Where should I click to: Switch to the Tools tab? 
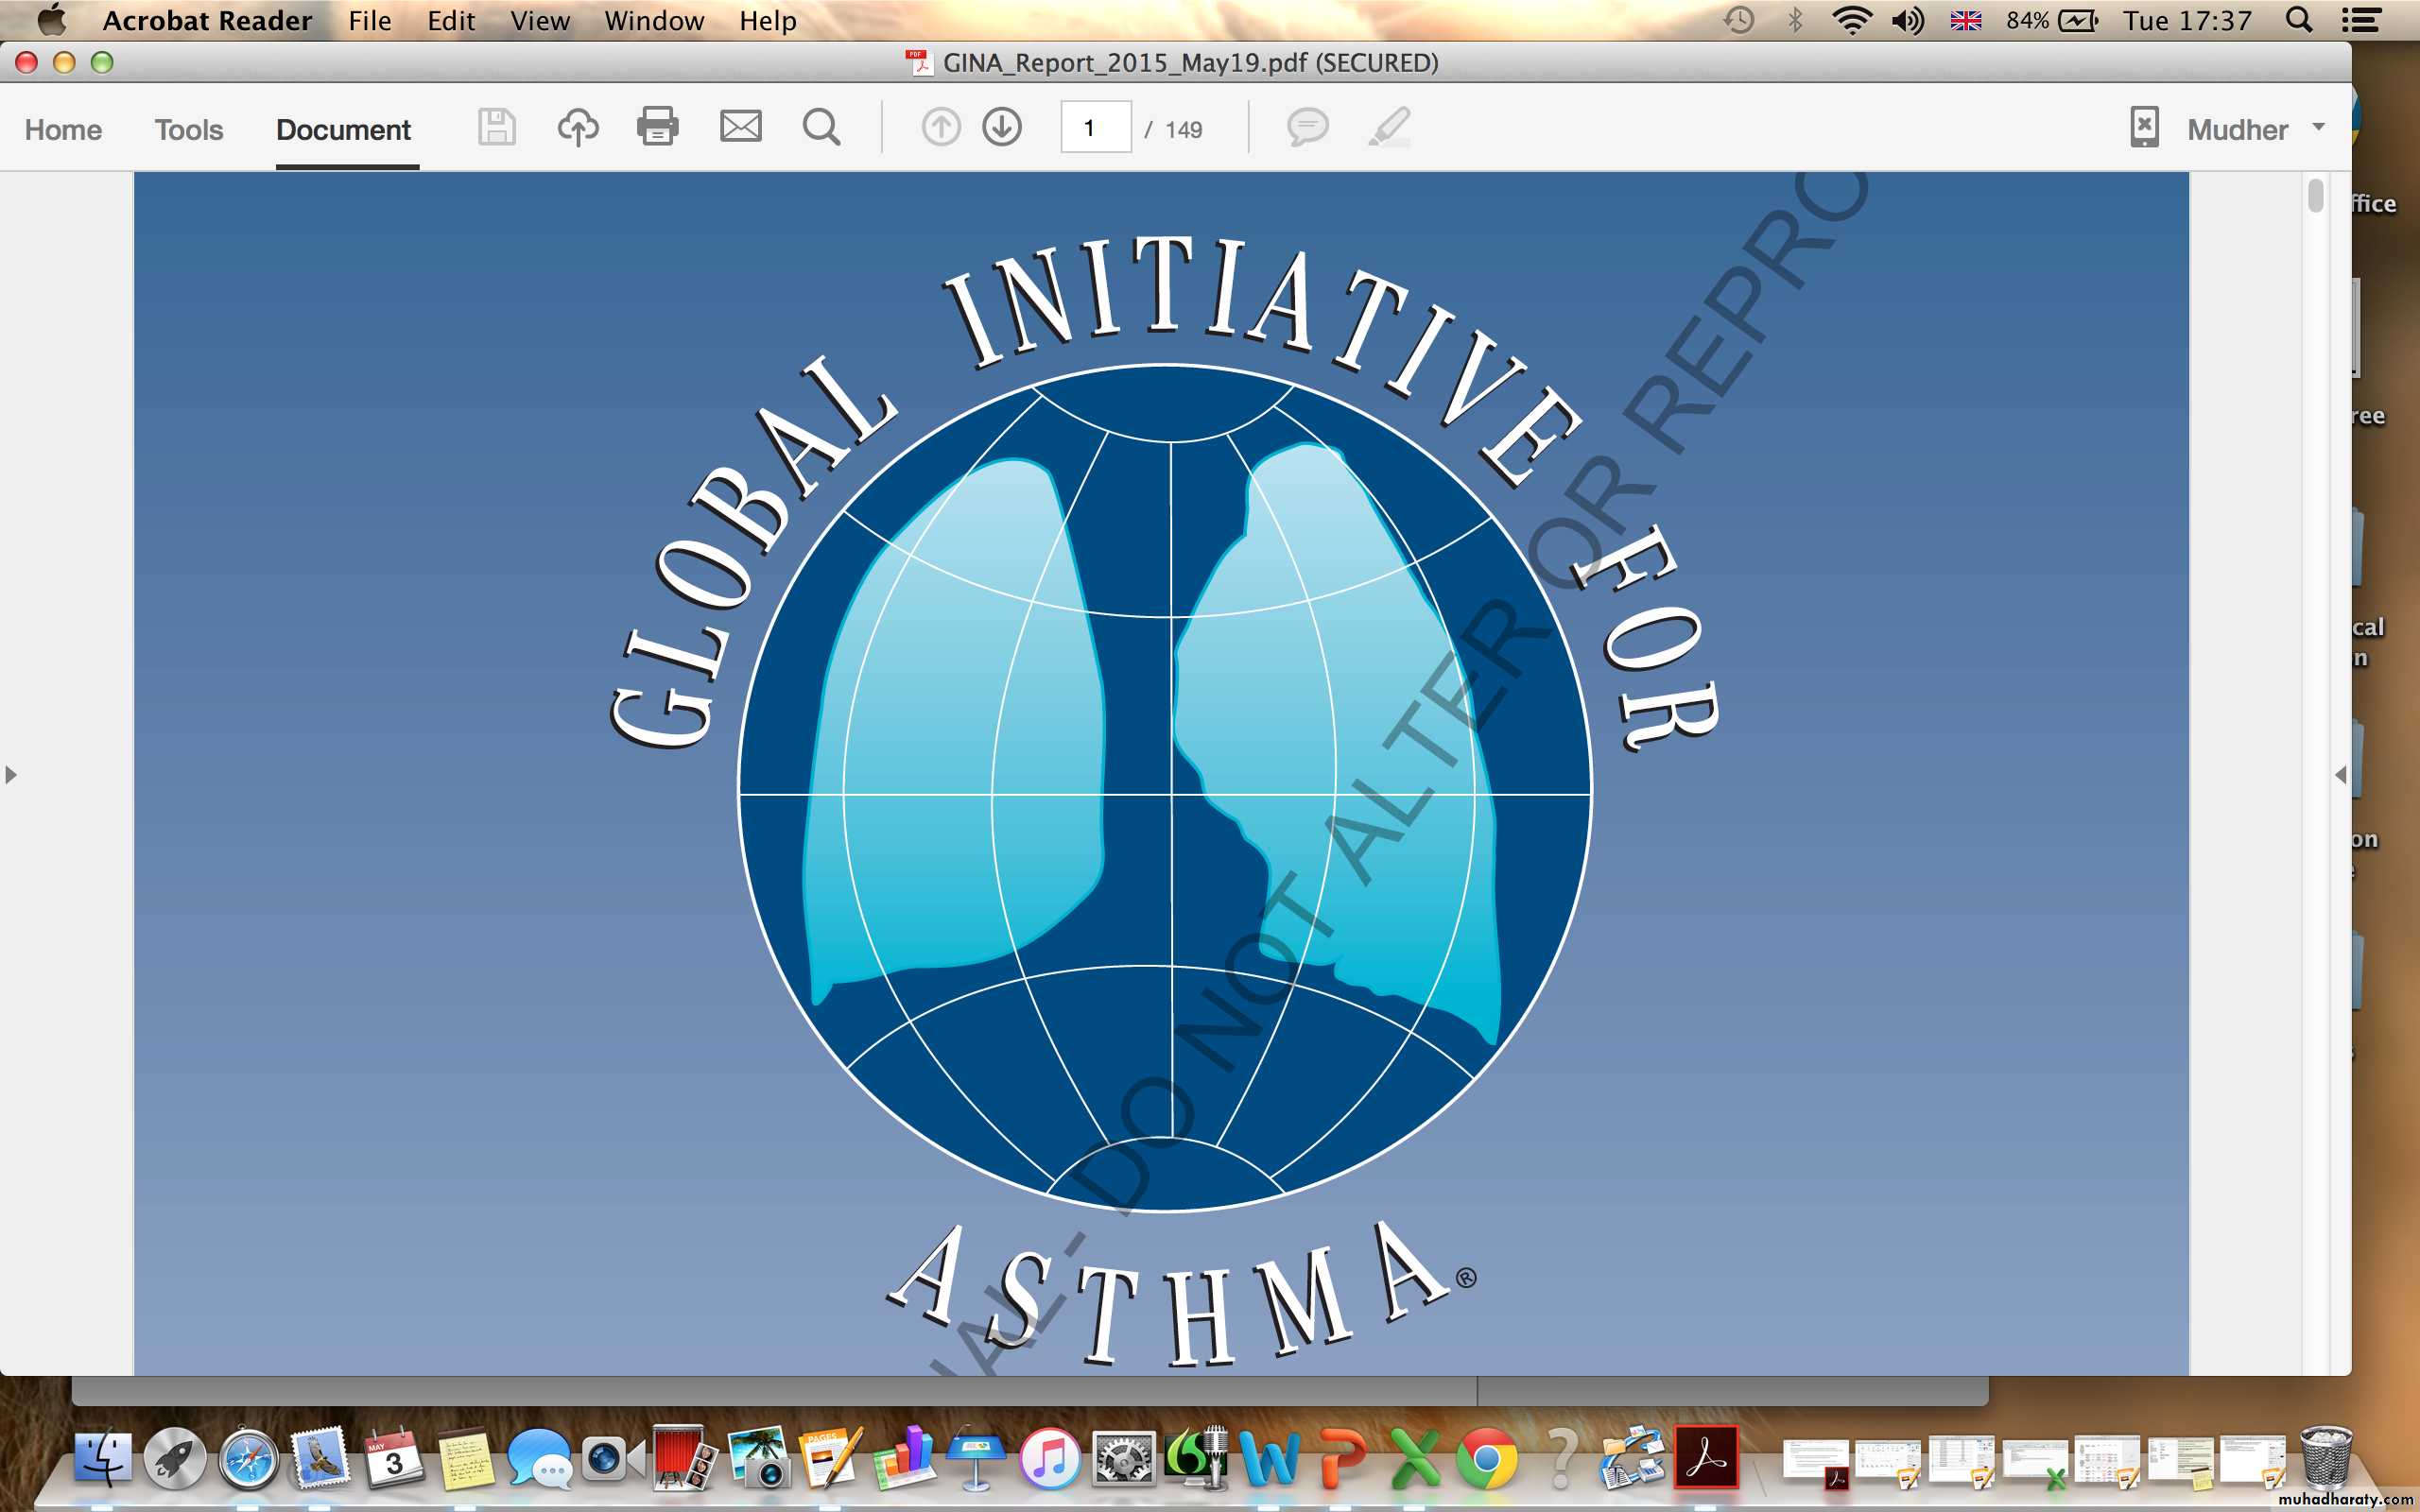point(188,130)
